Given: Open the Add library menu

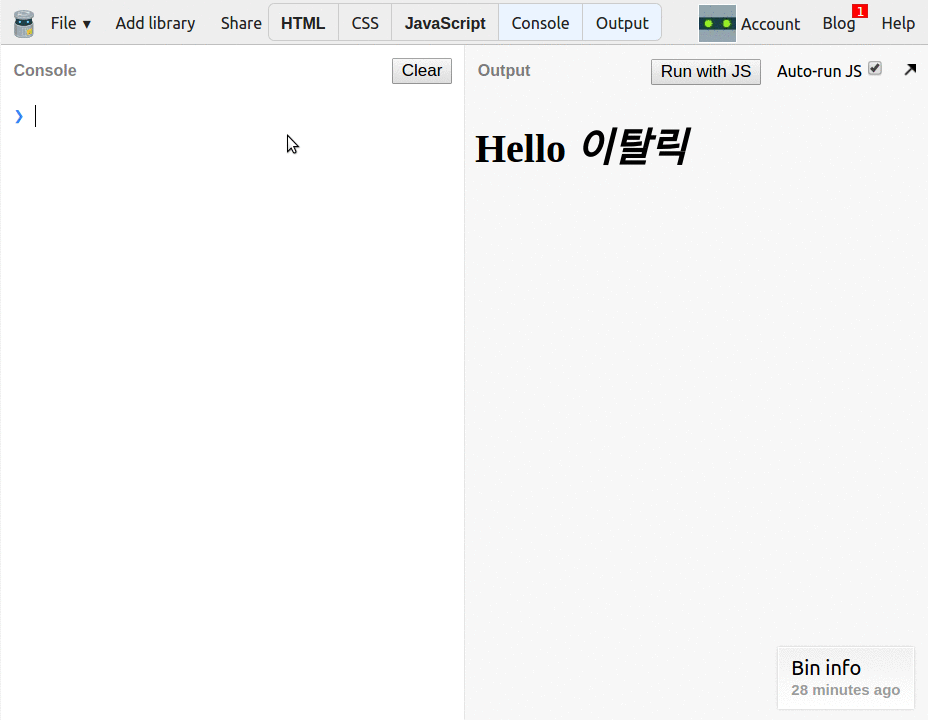Looking at the screenshot, I should 155,23.
